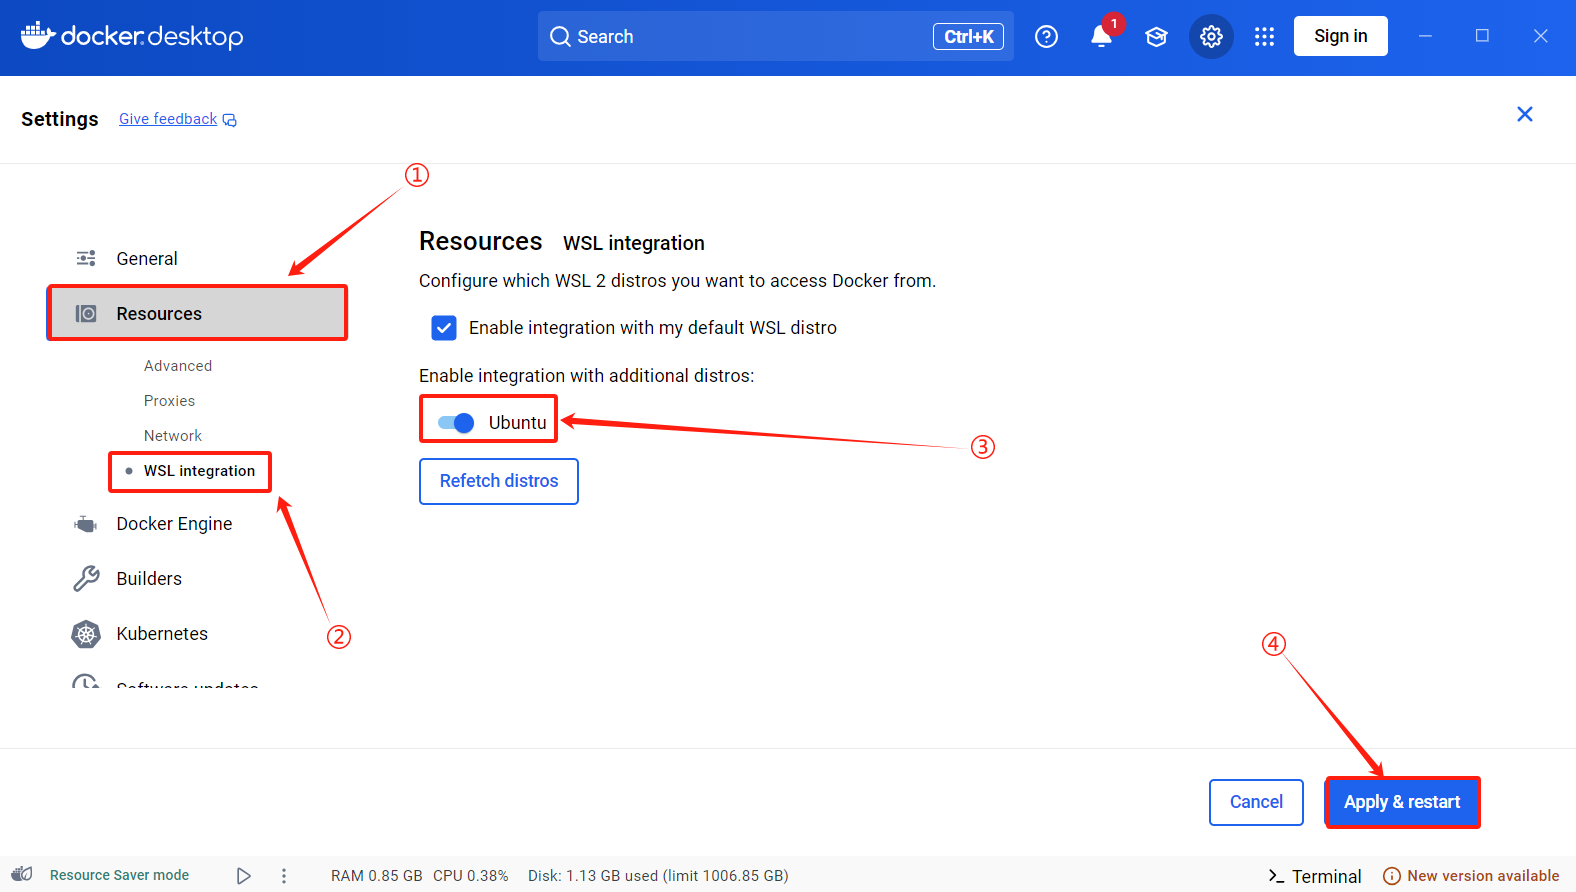The height and width of the screenshot is (892, 1576).
Task: Click the feedback icon beside Give feedback
Action: pyautogui.click(x=230, y=120)
